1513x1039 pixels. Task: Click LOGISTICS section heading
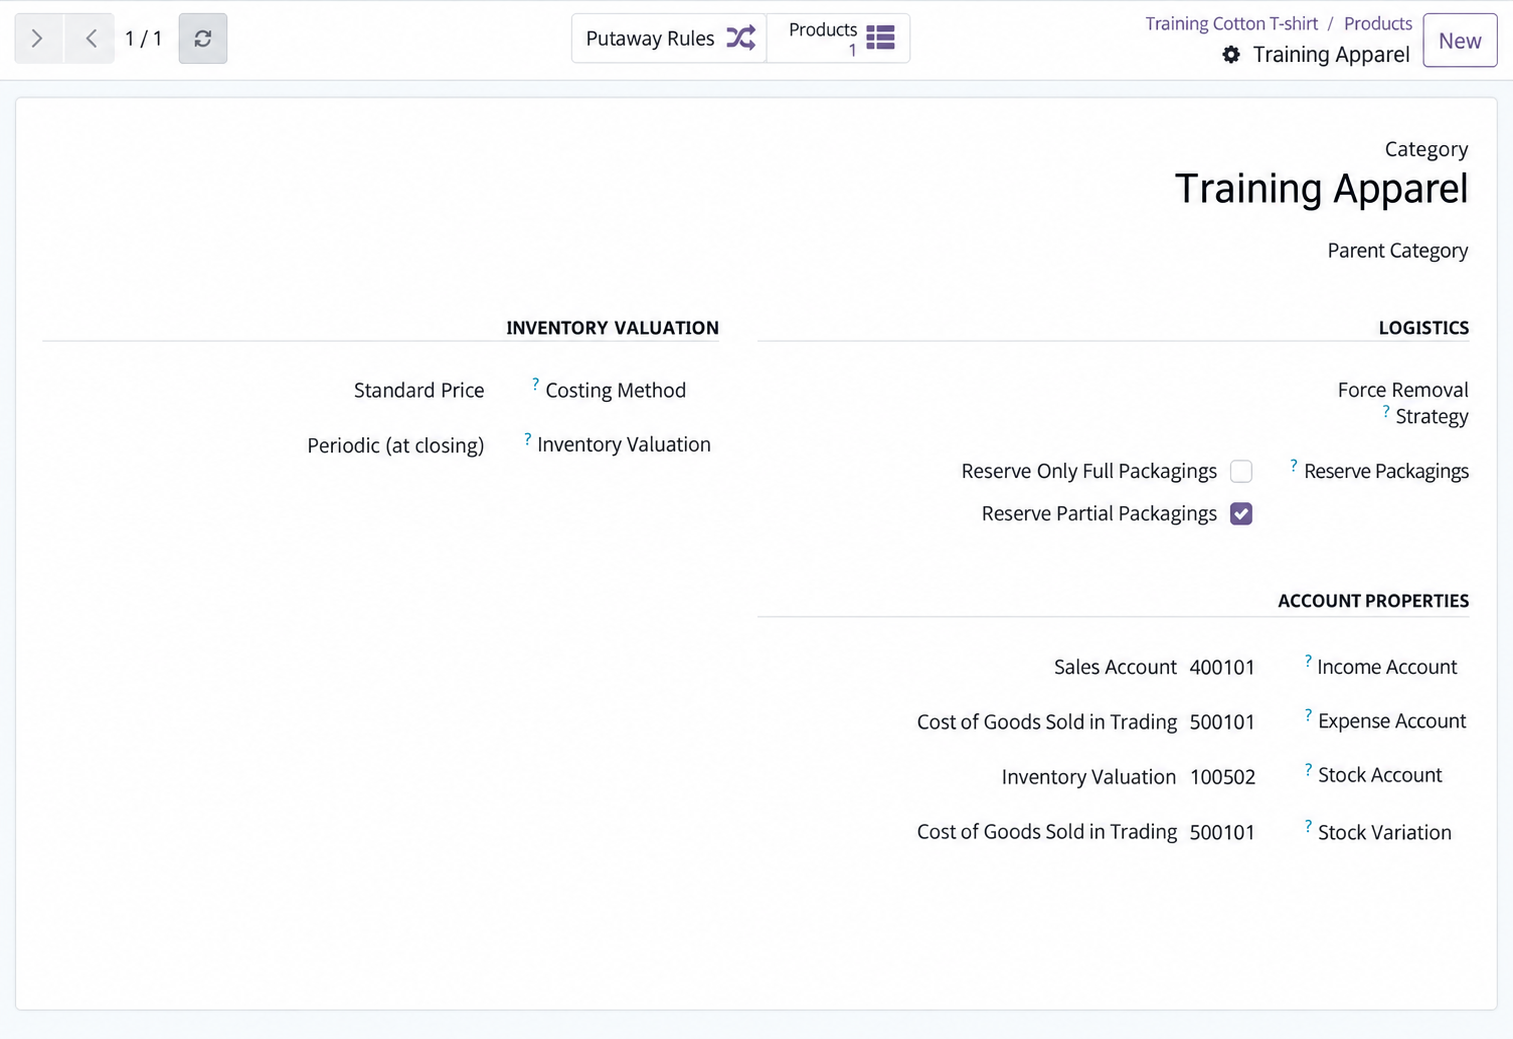(1423, 328)
